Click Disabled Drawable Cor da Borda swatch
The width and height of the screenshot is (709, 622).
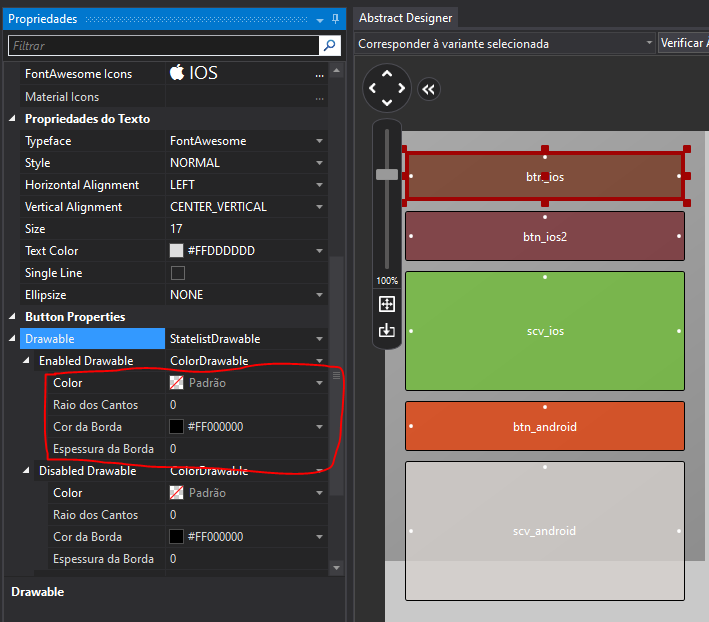tap(176, 537)
